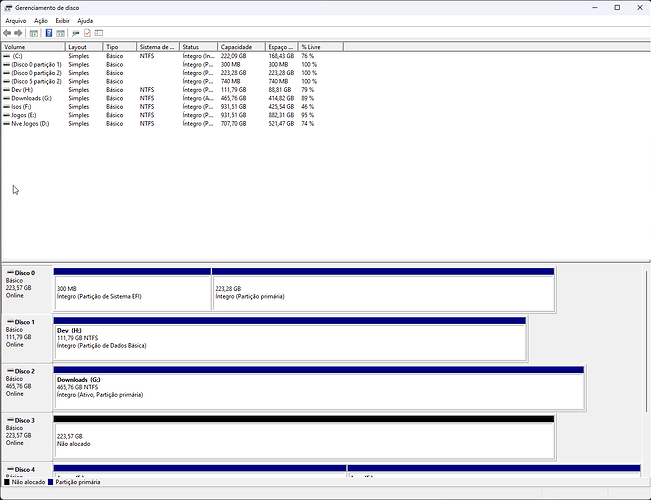The image size is (651, 500).
Task: Click the last toolbar icon for view settings
Action: [x=100, y=32]
